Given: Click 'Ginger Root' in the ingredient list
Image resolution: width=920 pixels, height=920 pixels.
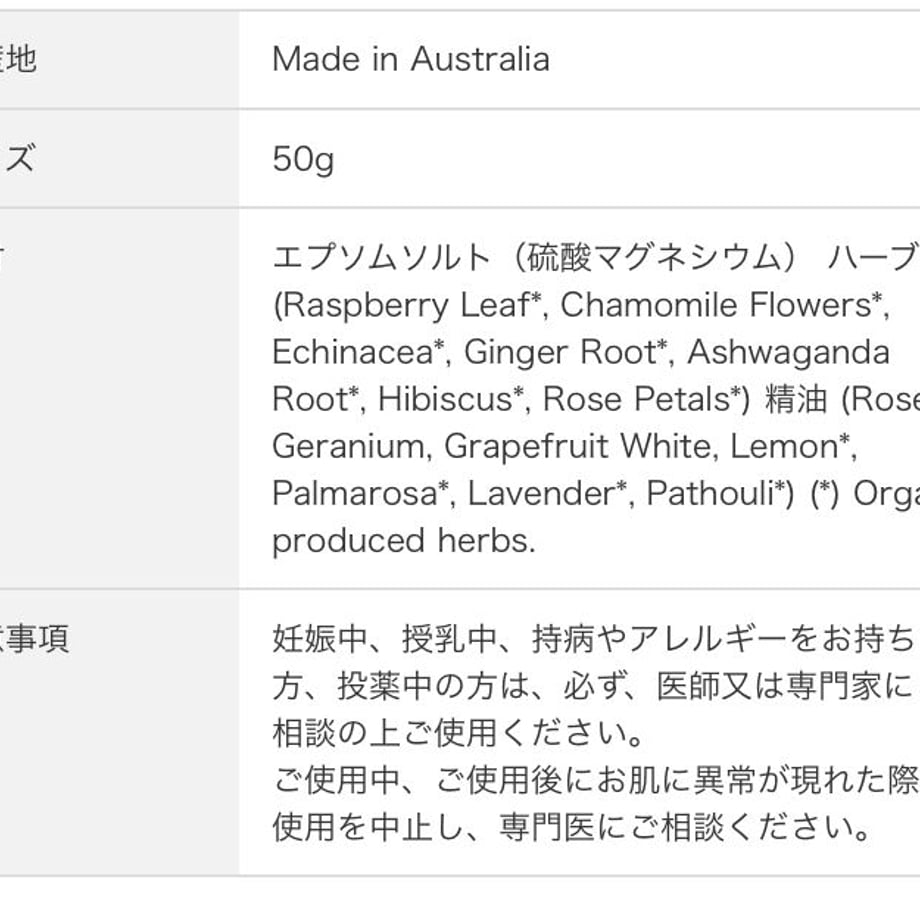Looking at the screenshot, I should point(560,352).
